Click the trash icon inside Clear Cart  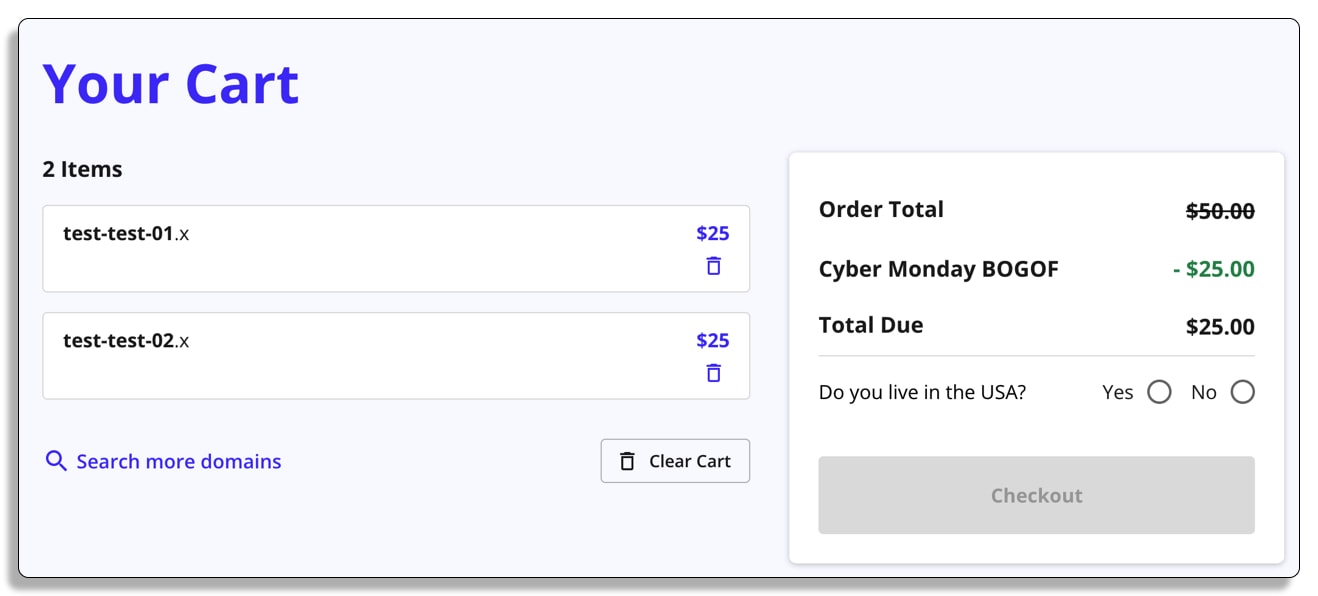pos(627,461)
